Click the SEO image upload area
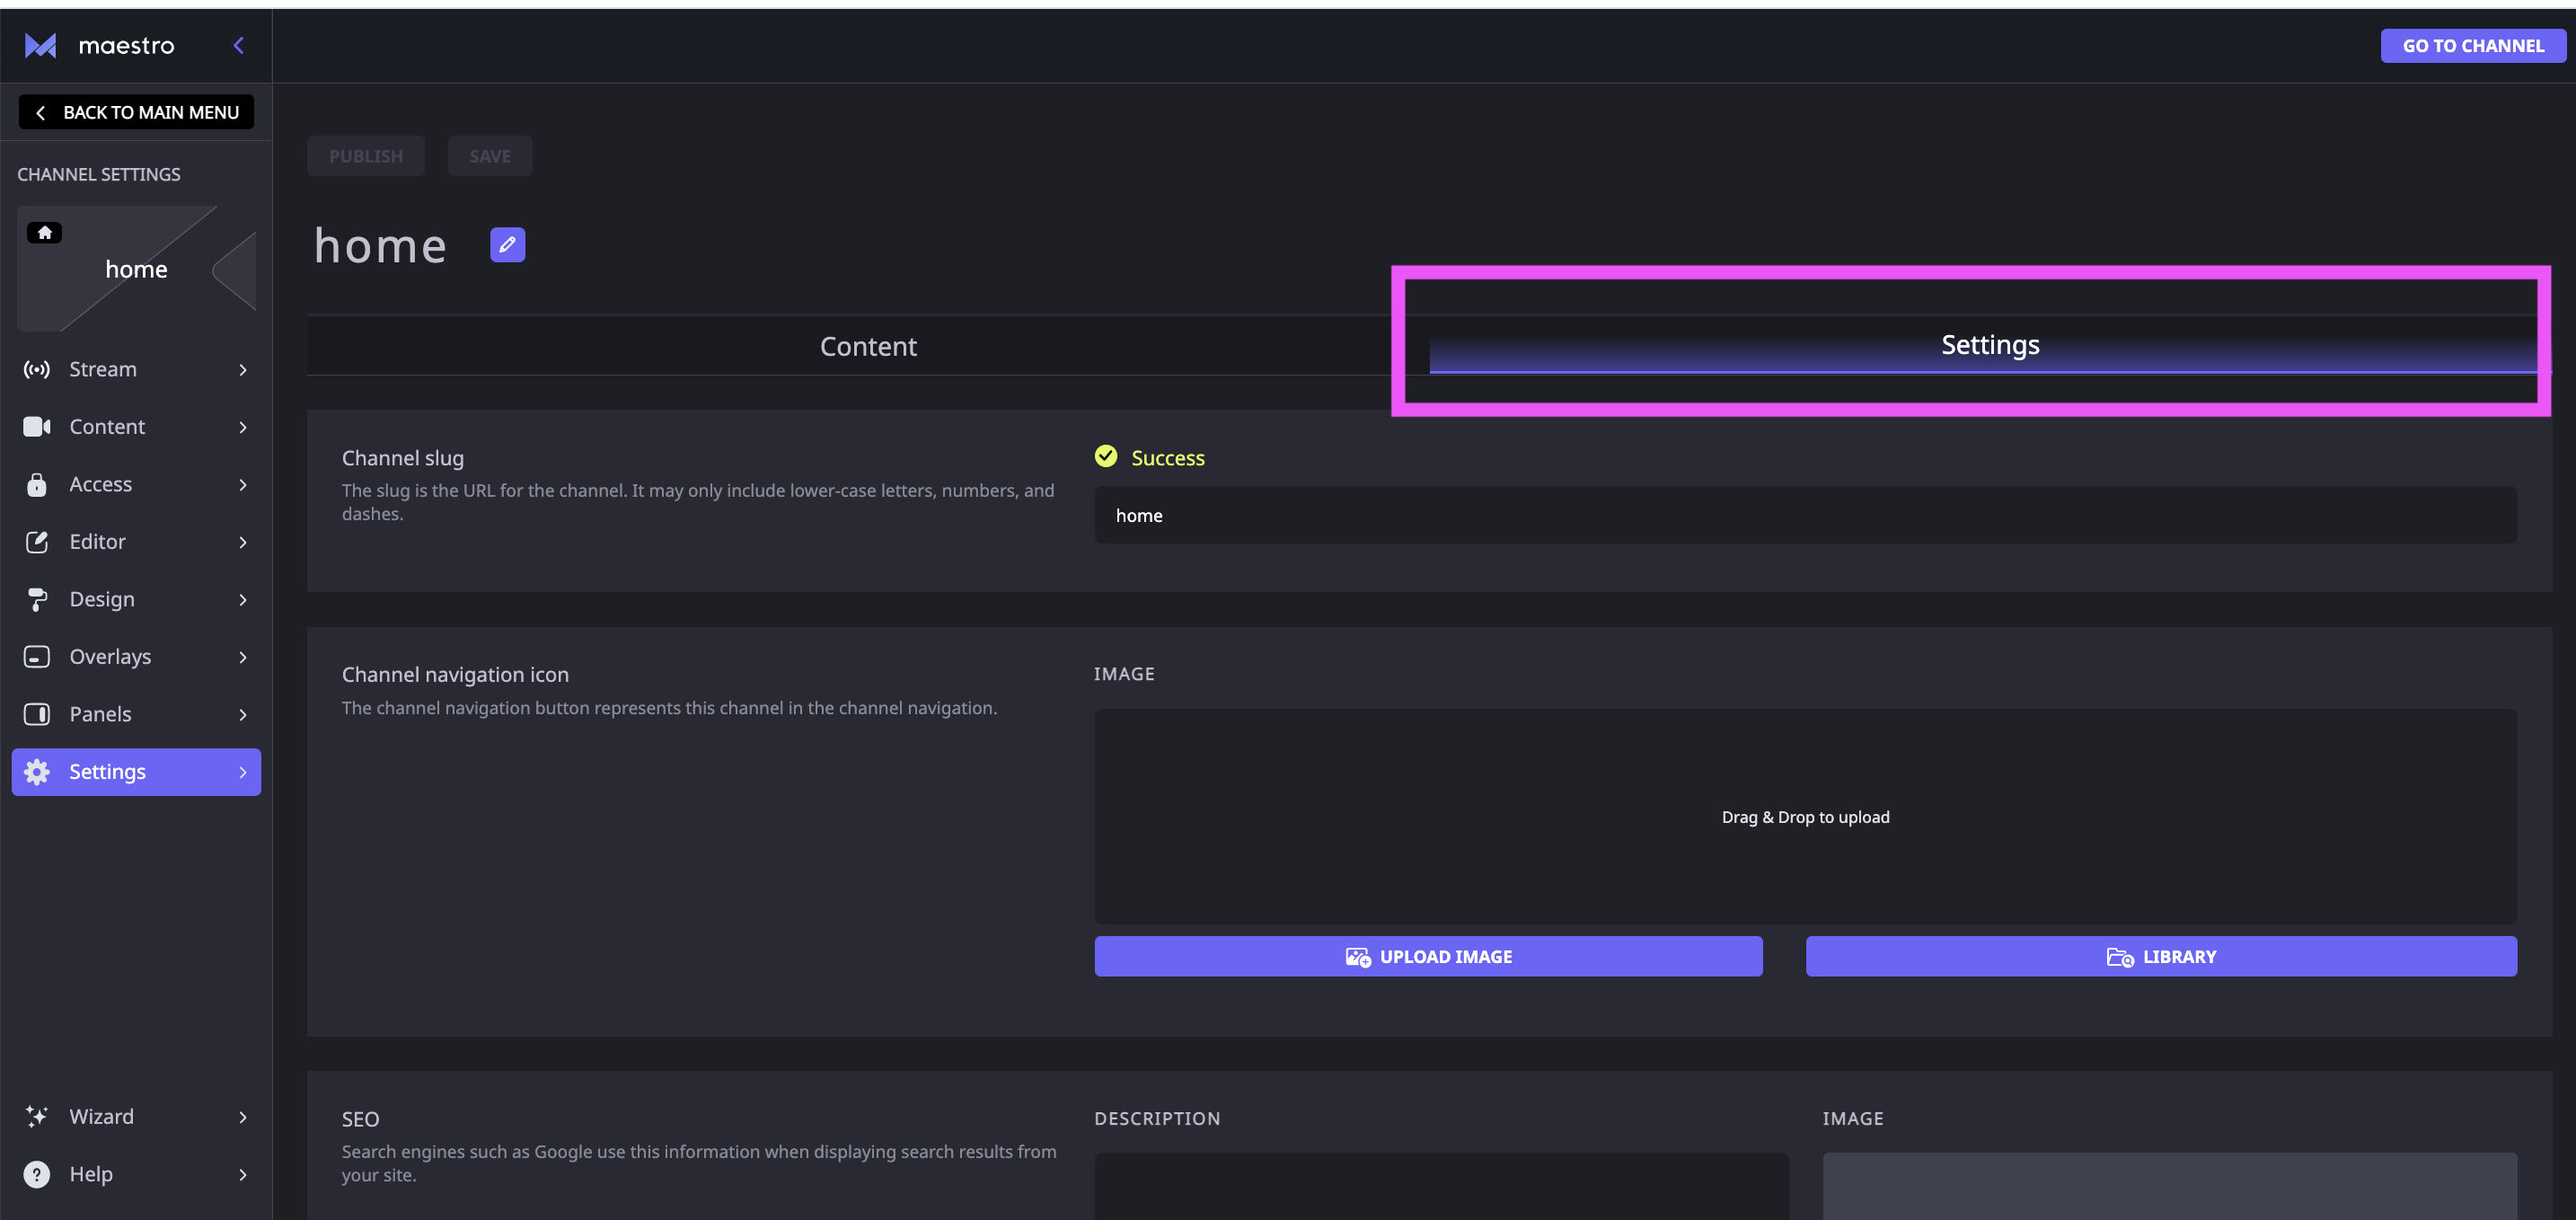The height and width of the screenshot is (1220, 2576). pos(2170,1186)
